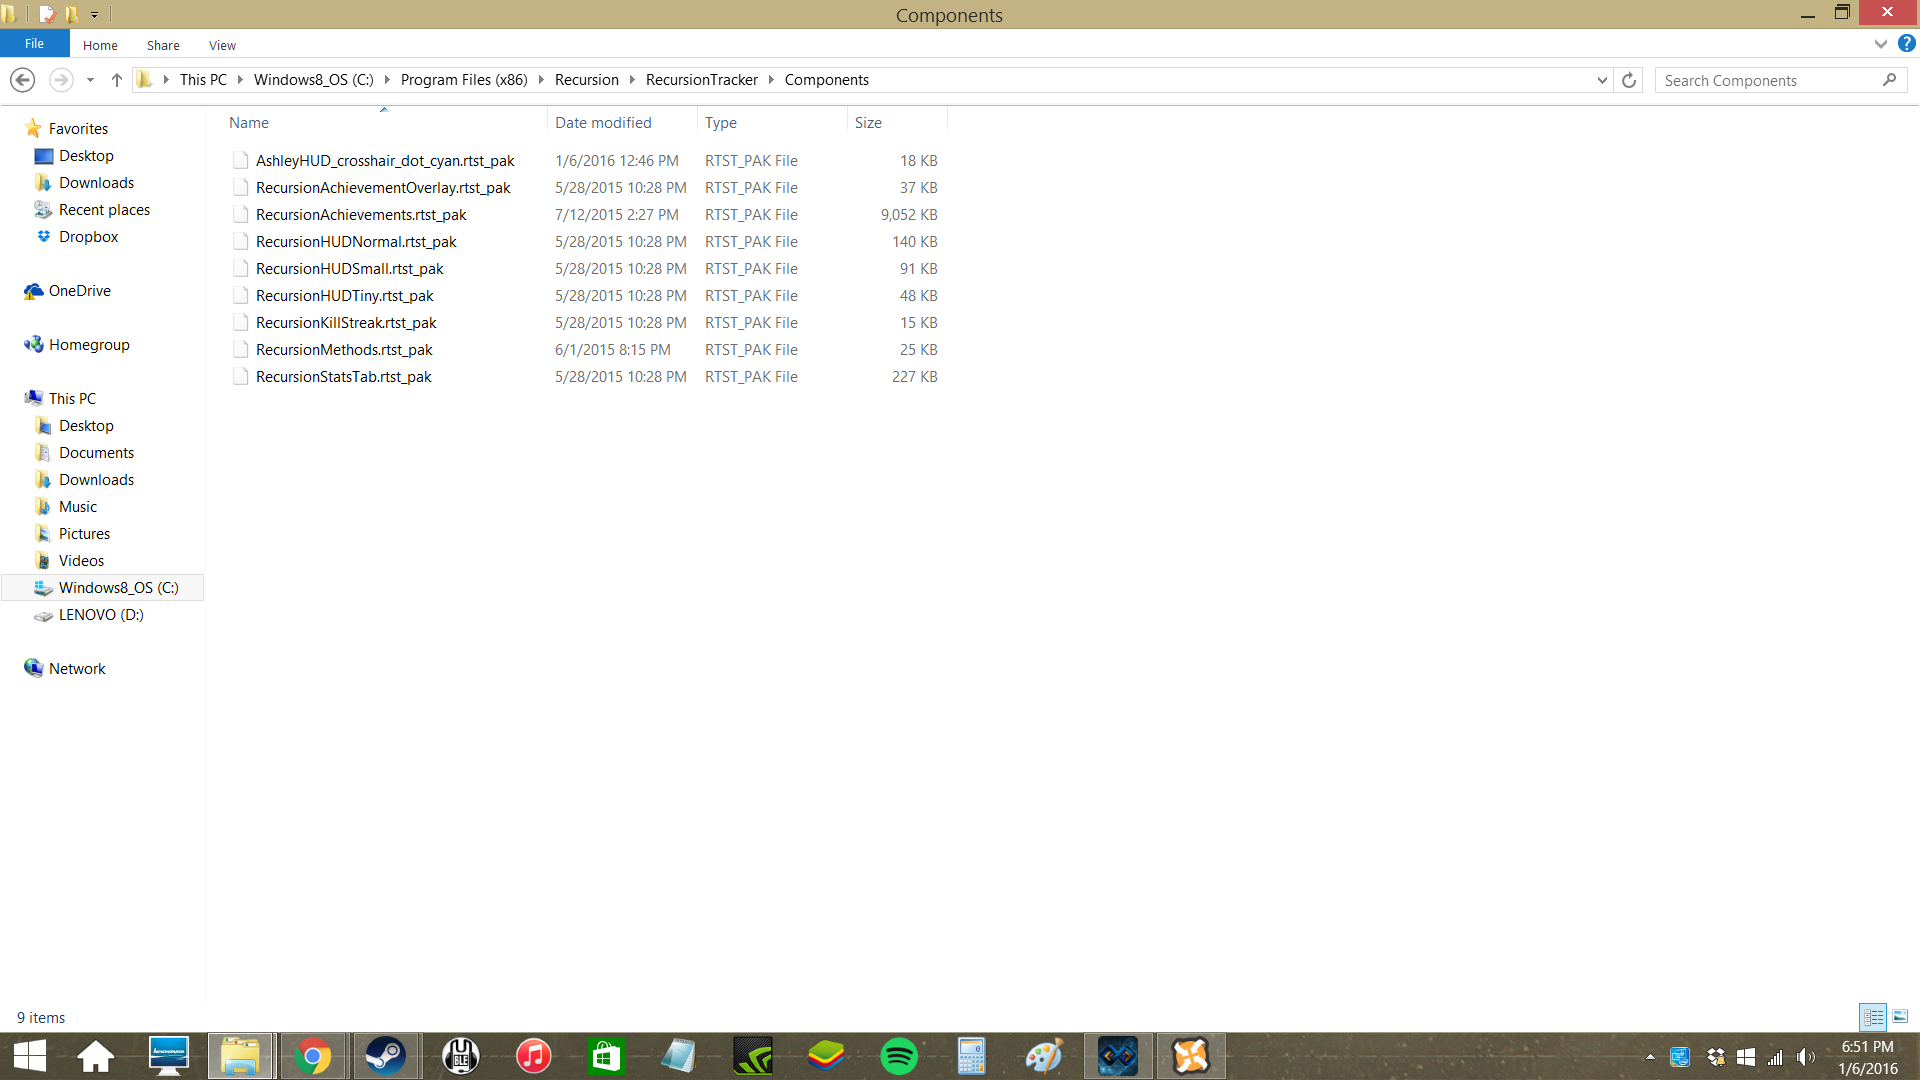Click the View menu tab

click(222, 45)
